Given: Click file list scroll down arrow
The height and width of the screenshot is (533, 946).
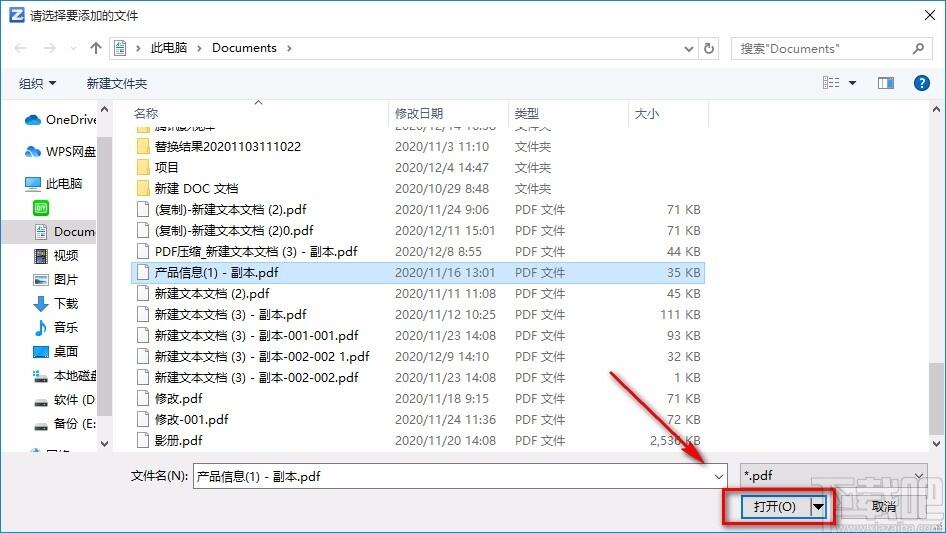Looking at the screenshot, I should coord(937,444).
